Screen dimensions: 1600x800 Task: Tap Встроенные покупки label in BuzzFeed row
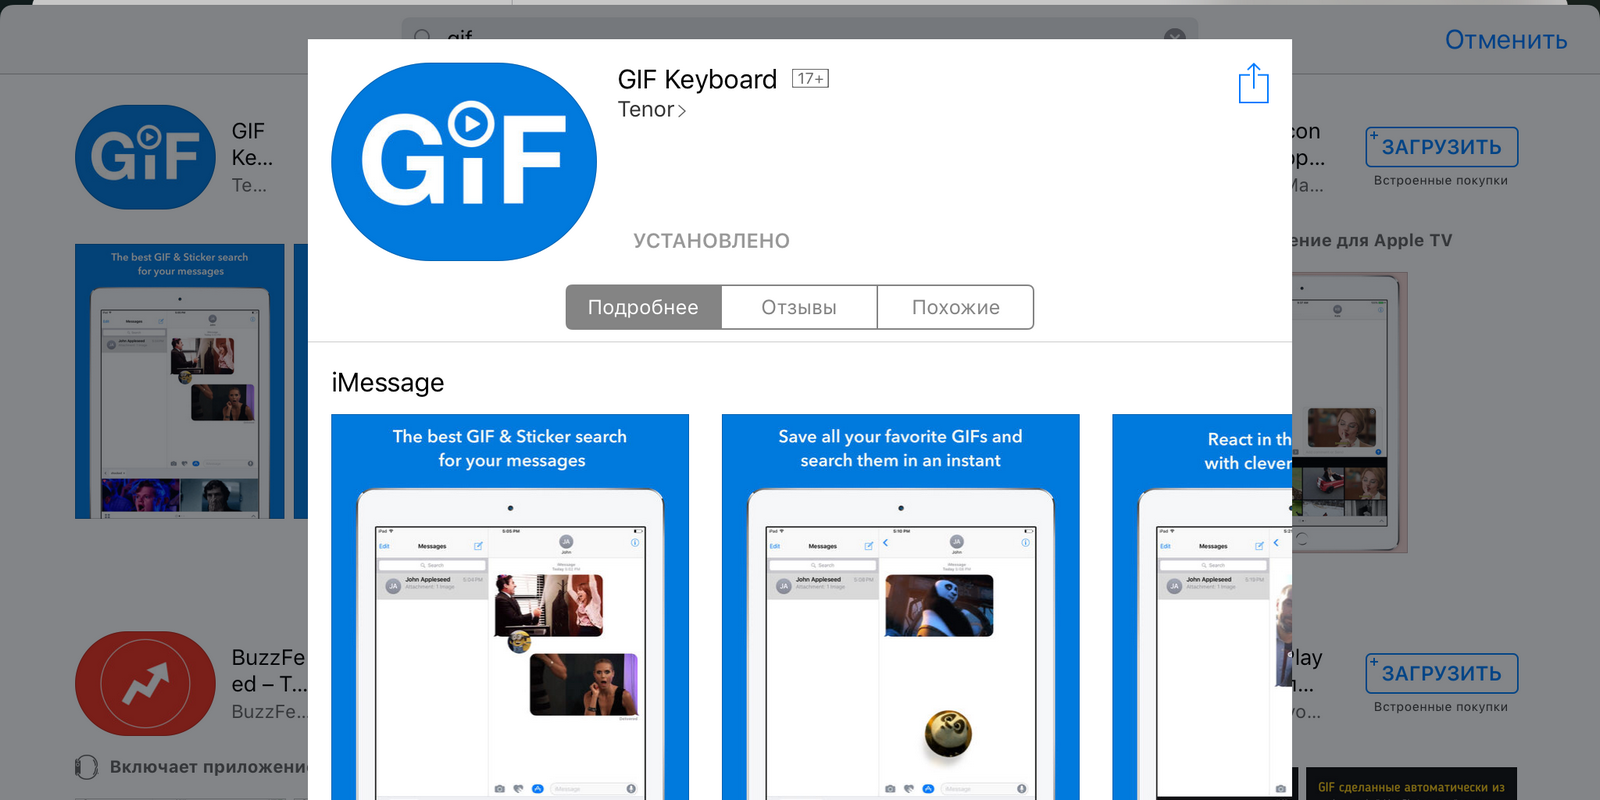(1441, 707)
